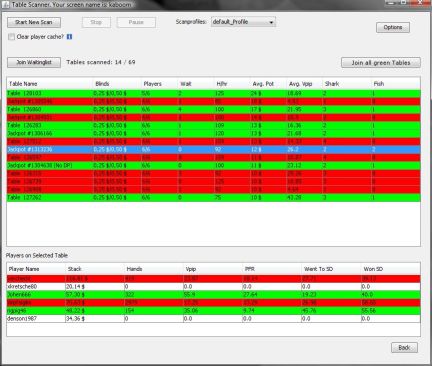Select the Table 126283 row

(213, 125)
